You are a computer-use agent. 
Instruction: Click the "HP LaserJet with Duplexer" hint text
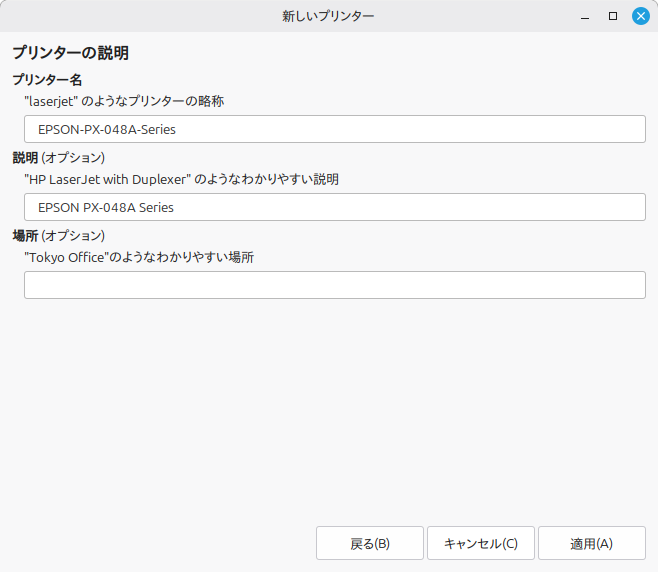(181, 180)
